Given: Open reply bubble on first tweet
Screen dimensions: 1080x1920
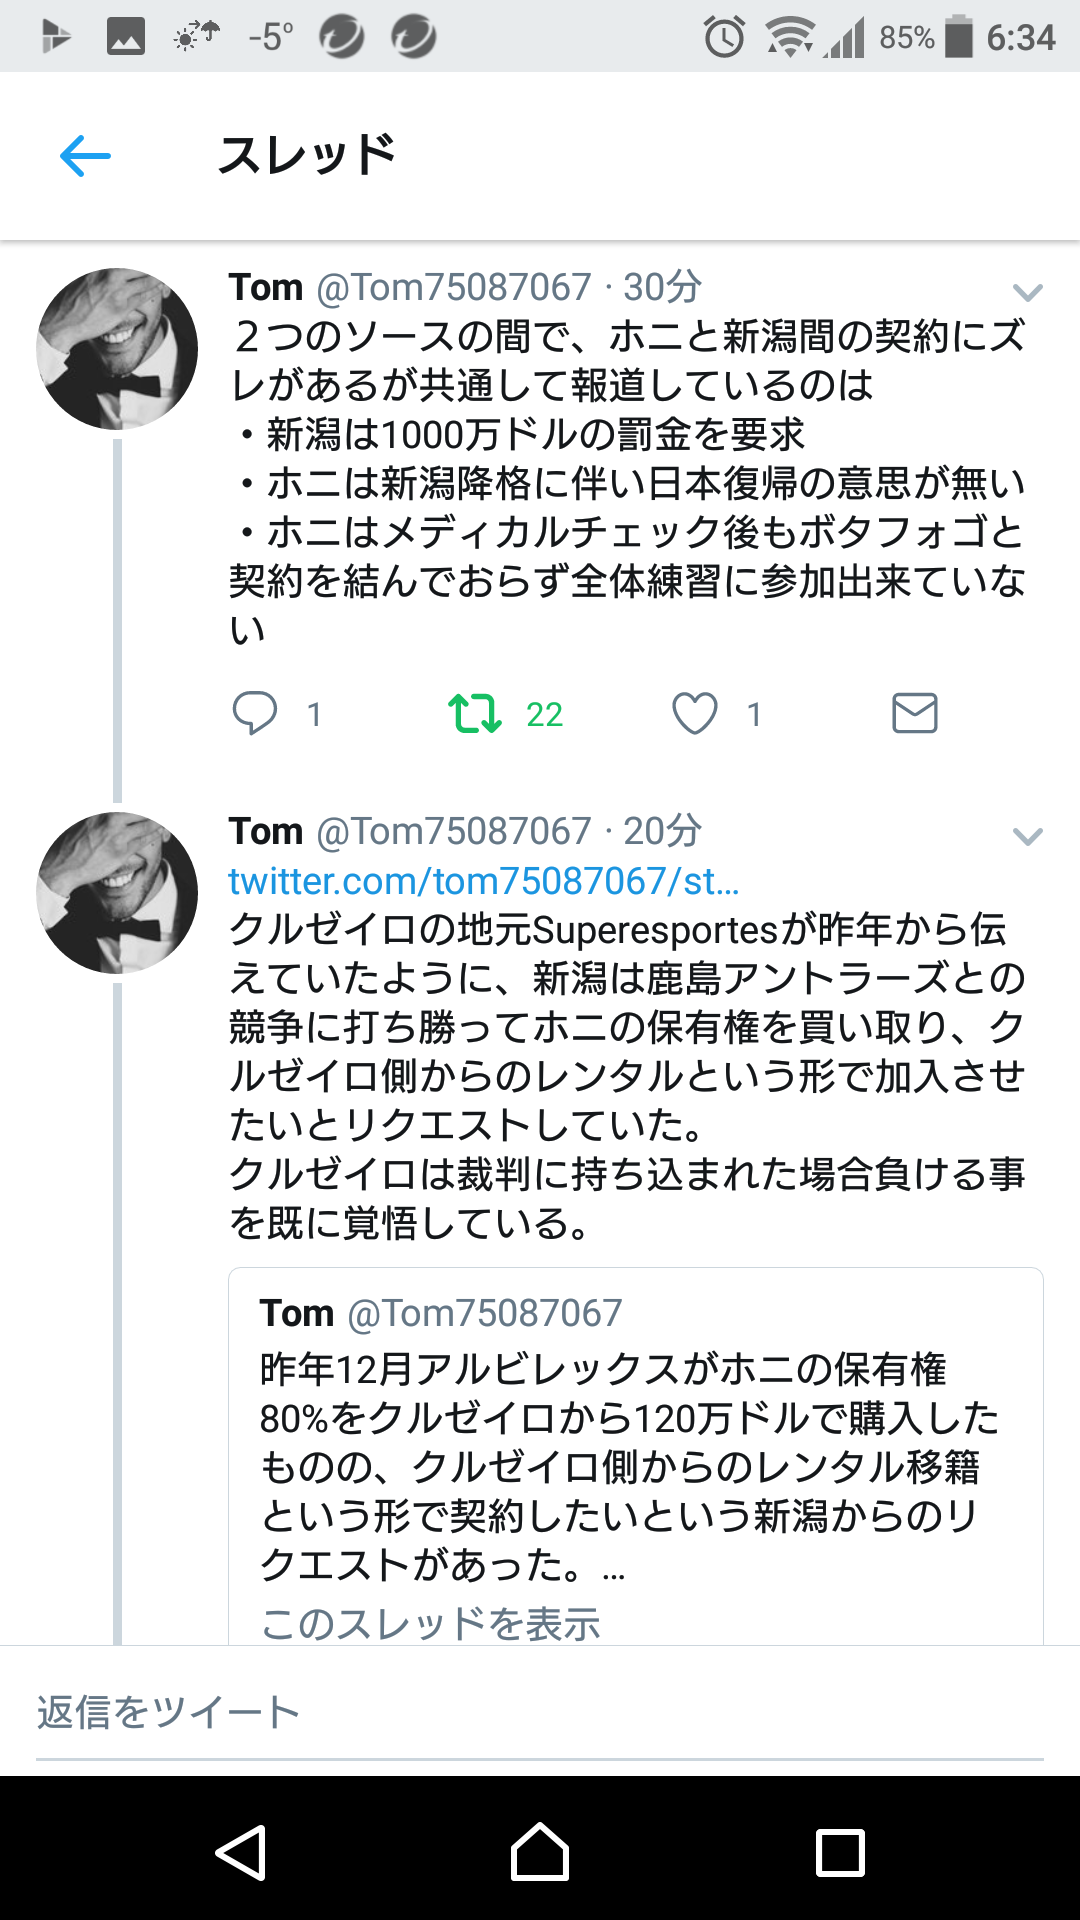Looking at the screenshot, I should coord(255,713).
